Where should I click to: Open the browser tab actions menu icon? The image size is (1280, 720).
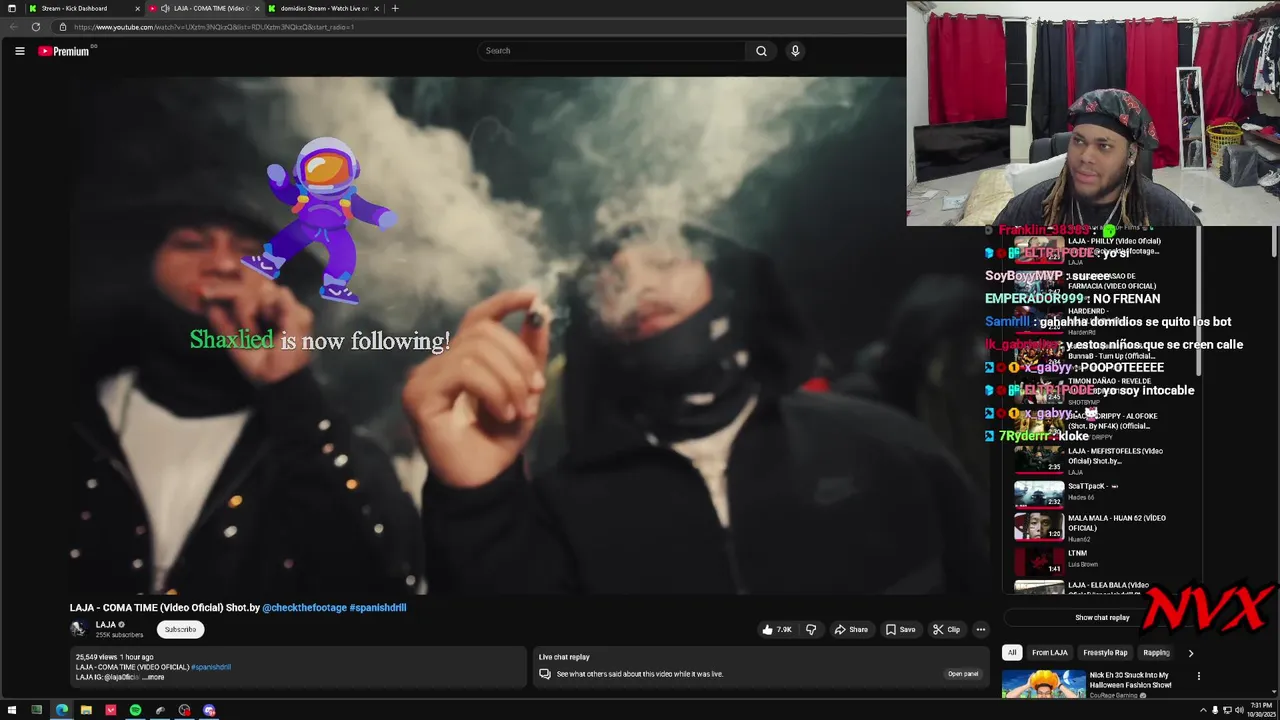11,8
